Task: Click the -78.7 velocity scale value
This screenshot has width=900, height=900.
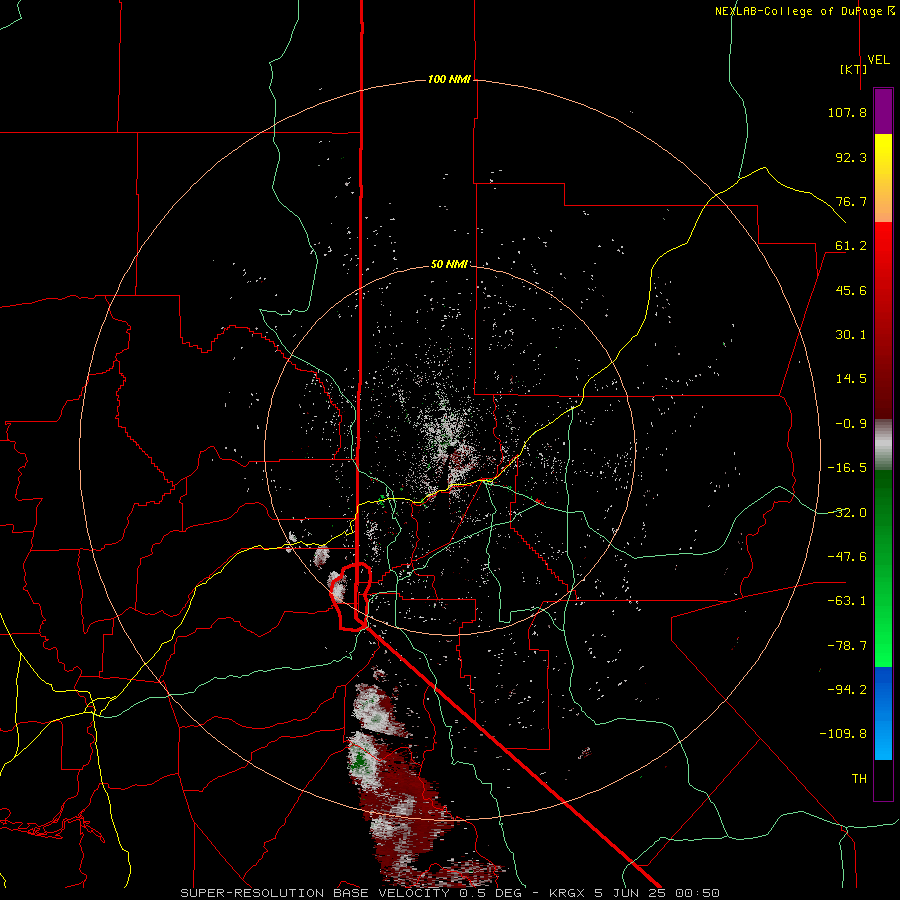Action: coord(847,646)
